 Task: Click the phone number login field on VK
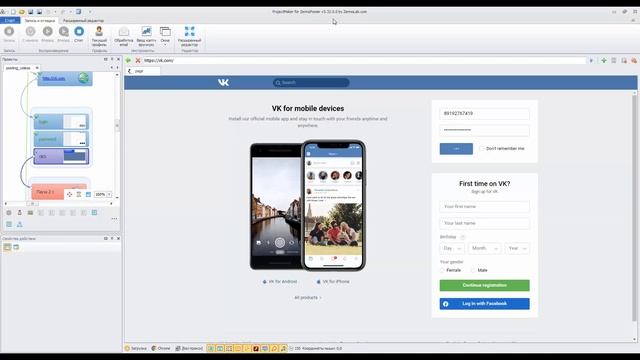(484, 113)
